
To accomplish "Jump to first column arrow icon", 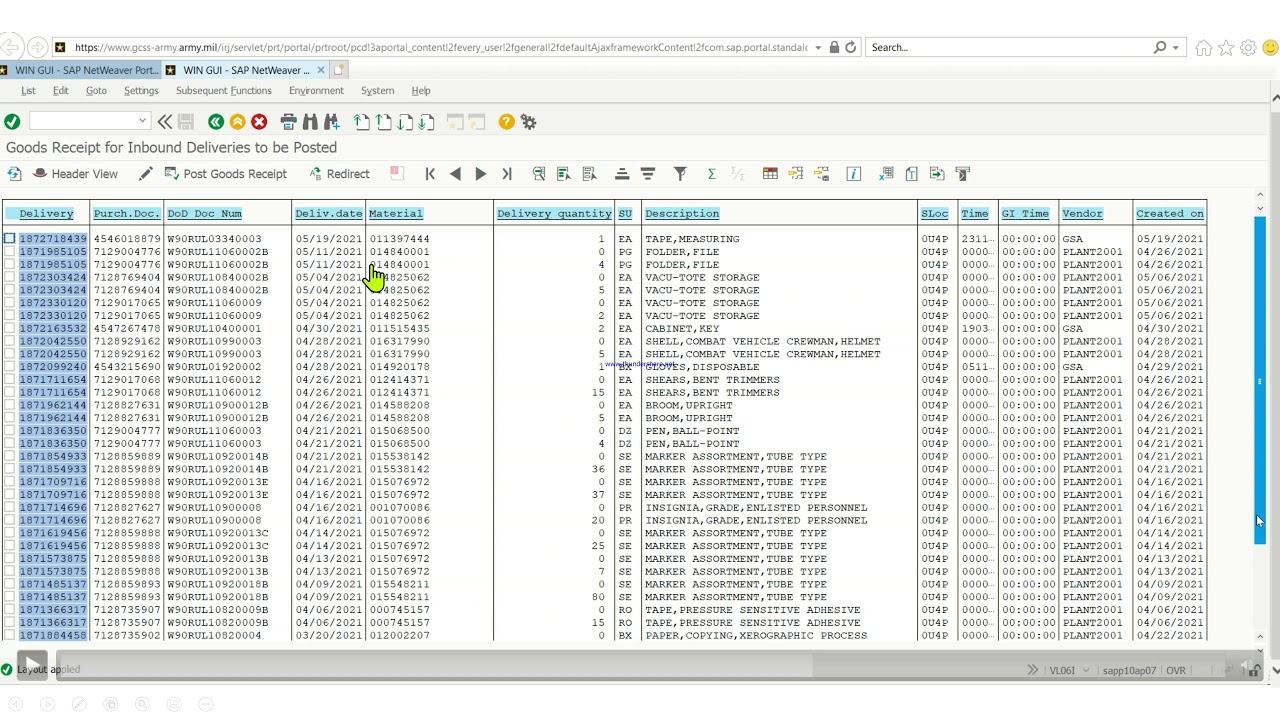I will point(430,174).
